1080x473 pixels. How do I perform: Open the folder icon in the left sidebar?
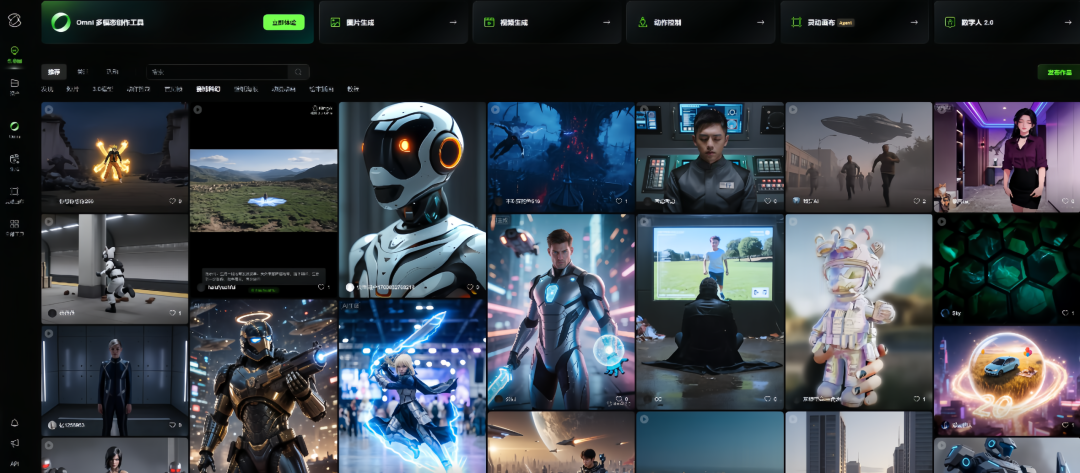pos(14,84)
